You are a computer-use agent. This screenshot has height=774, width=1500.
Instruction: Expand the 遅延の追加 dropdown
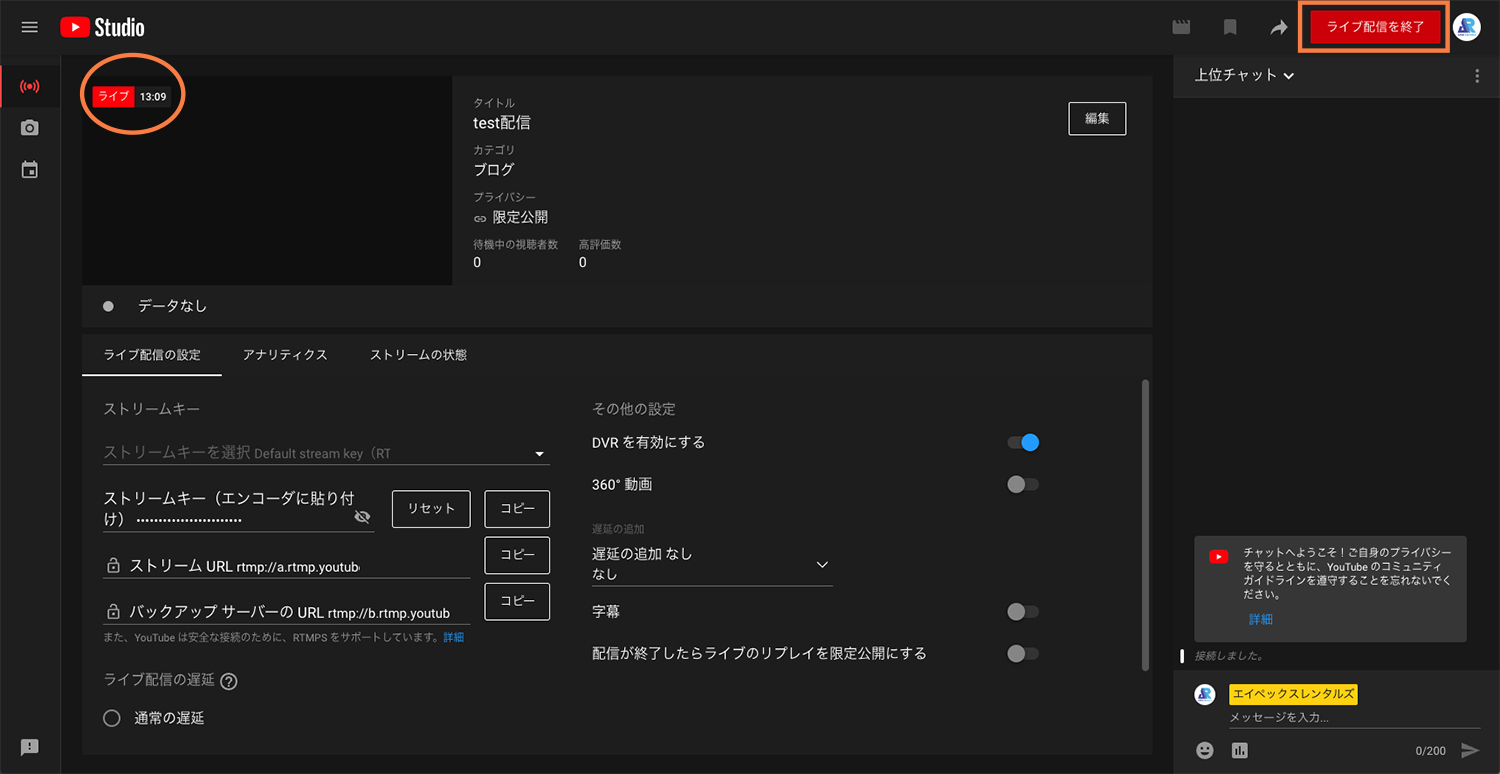[821, 564]
